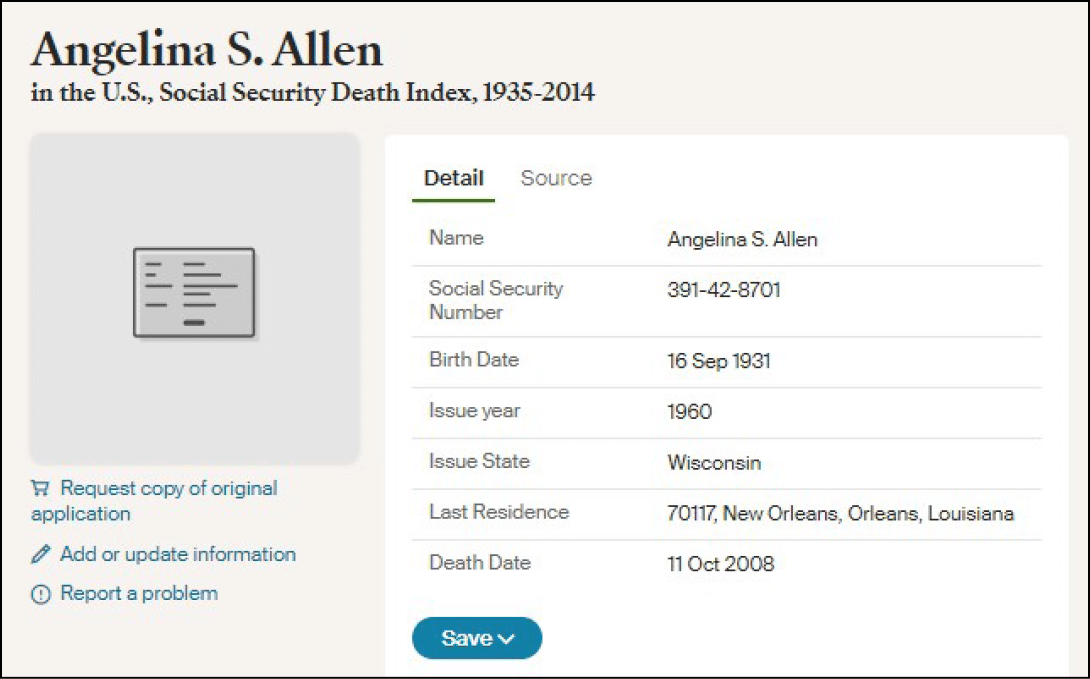The width and height of the screenshot is (1090, 679).
Task: Click the pencil edit icon
Action: click(x=40, y=554)
